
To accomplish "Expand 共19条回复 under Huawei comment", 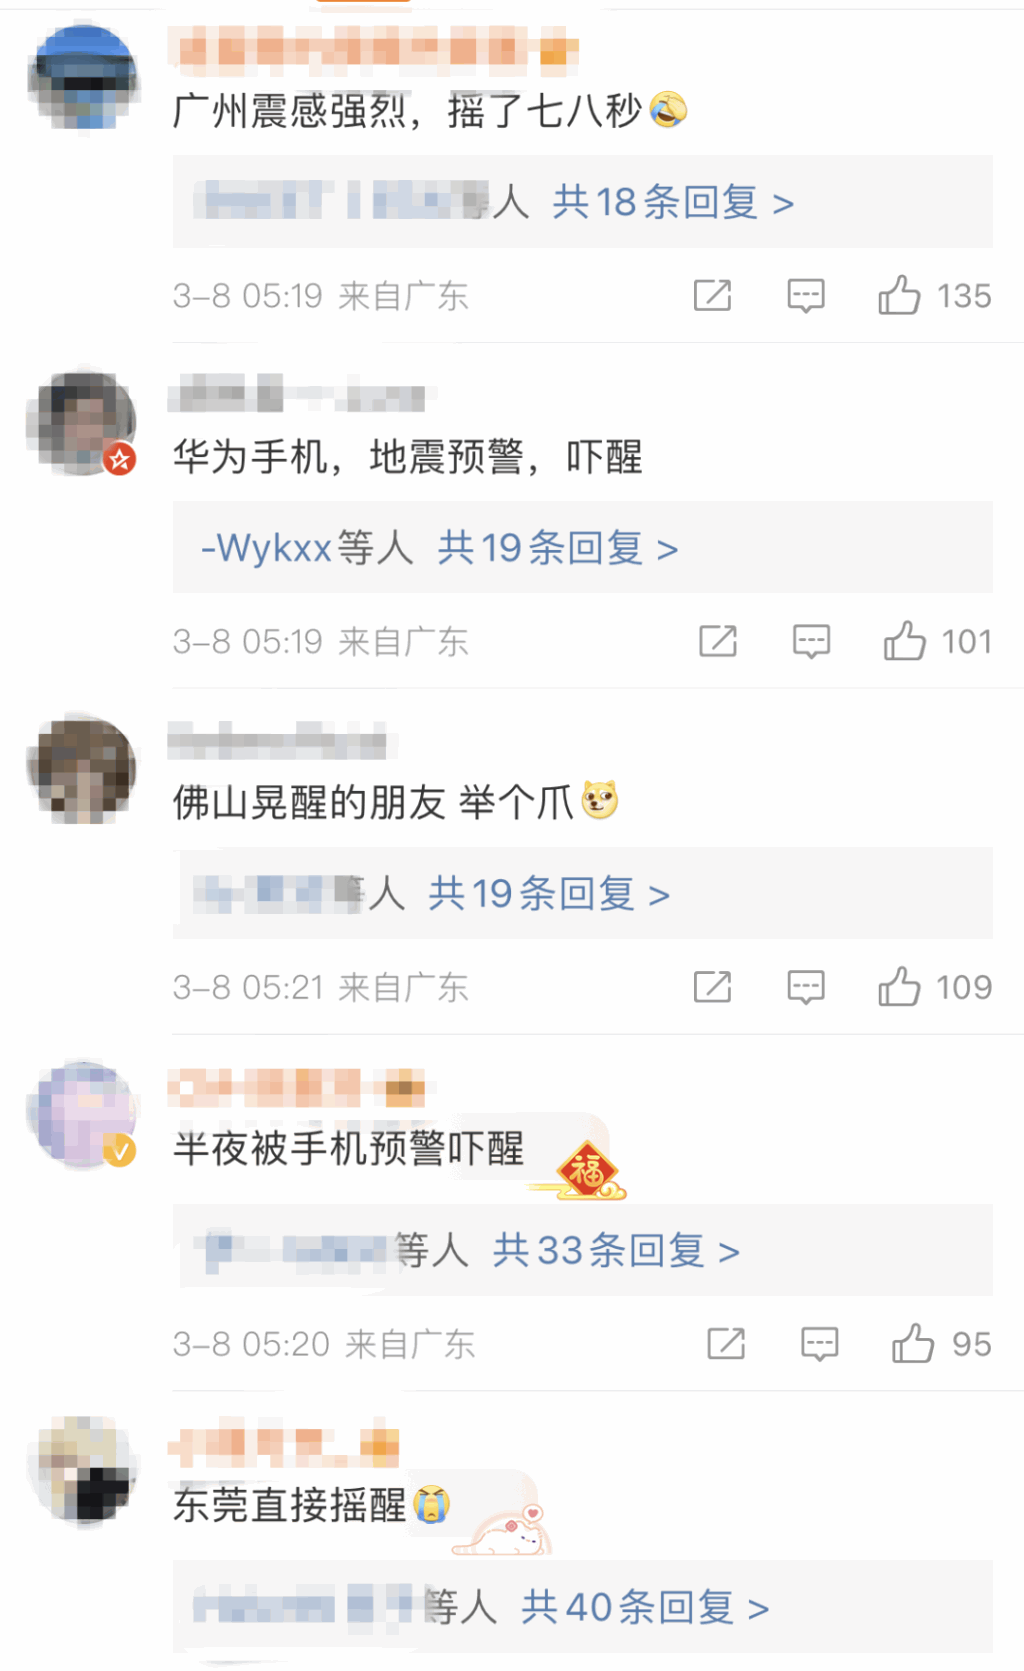I will (558, 548).
